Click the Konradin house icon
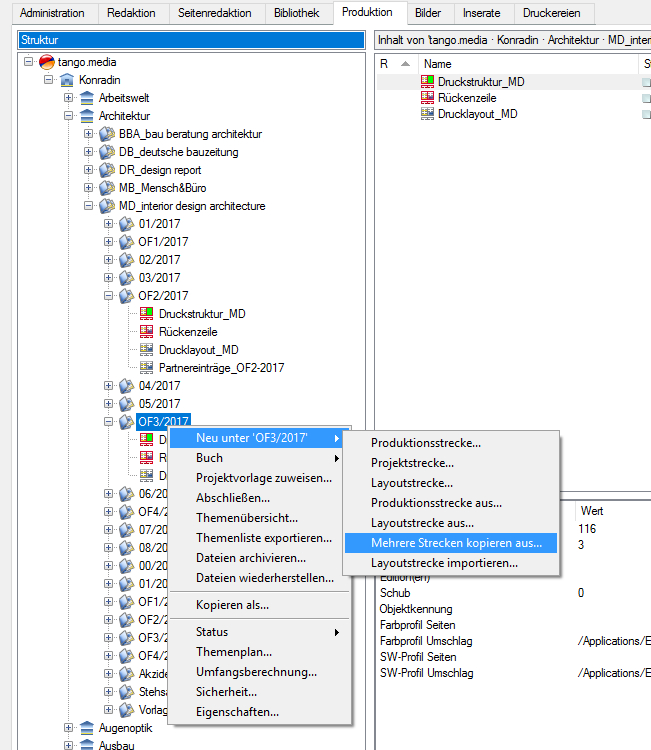The height and width of the screenshot is (750, 651). [x=67, y=80]
